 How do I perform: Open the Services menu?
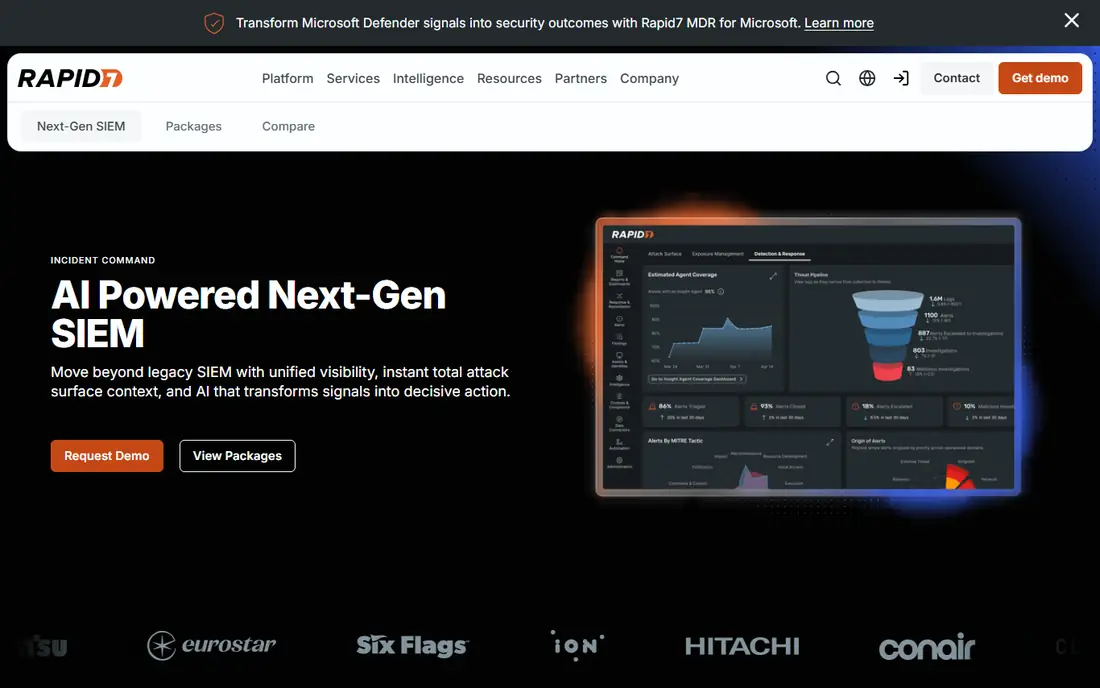(353, 79)
